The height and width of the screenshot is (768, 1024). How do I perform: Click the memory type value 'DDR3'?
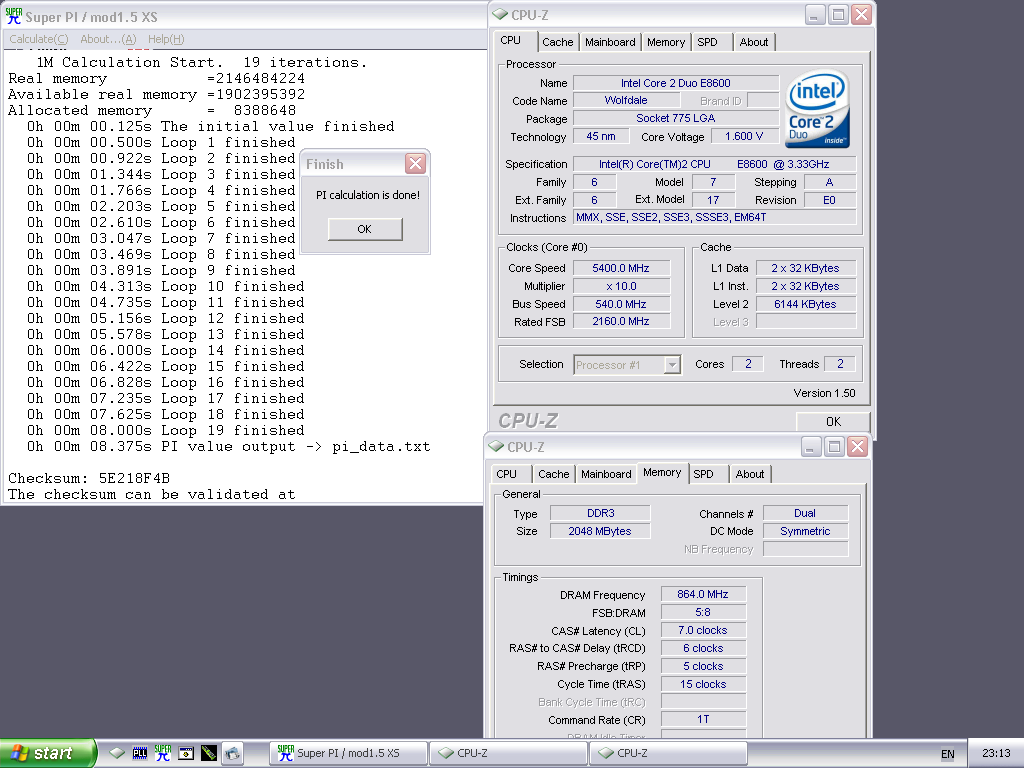click(x=600, y=513)
